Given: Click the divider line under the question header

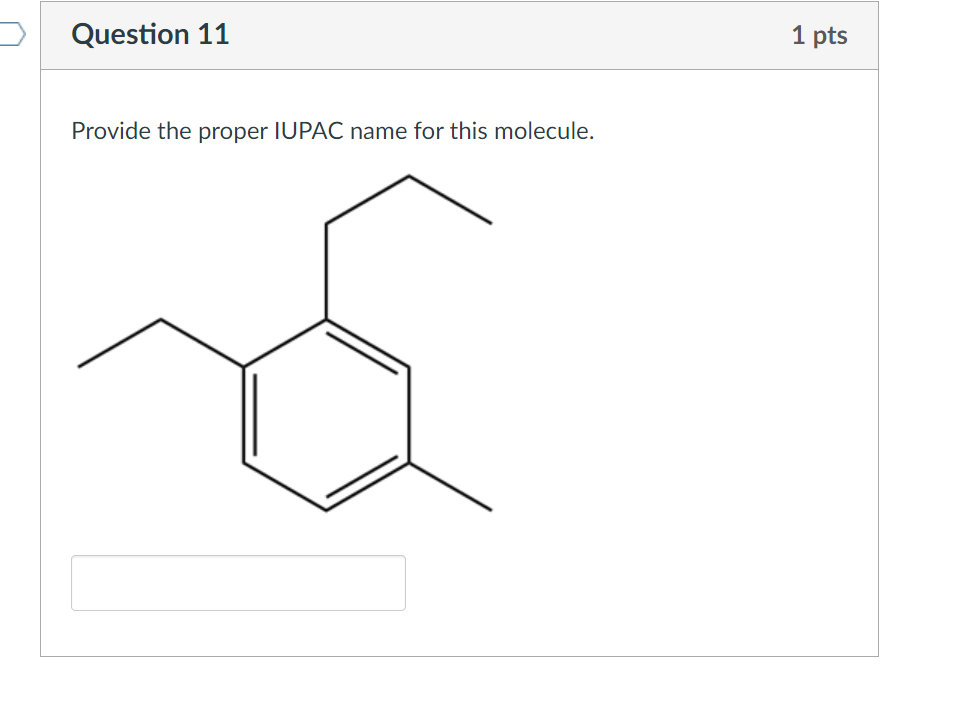Looking at the screenshot, I should [x=459, y=68].
